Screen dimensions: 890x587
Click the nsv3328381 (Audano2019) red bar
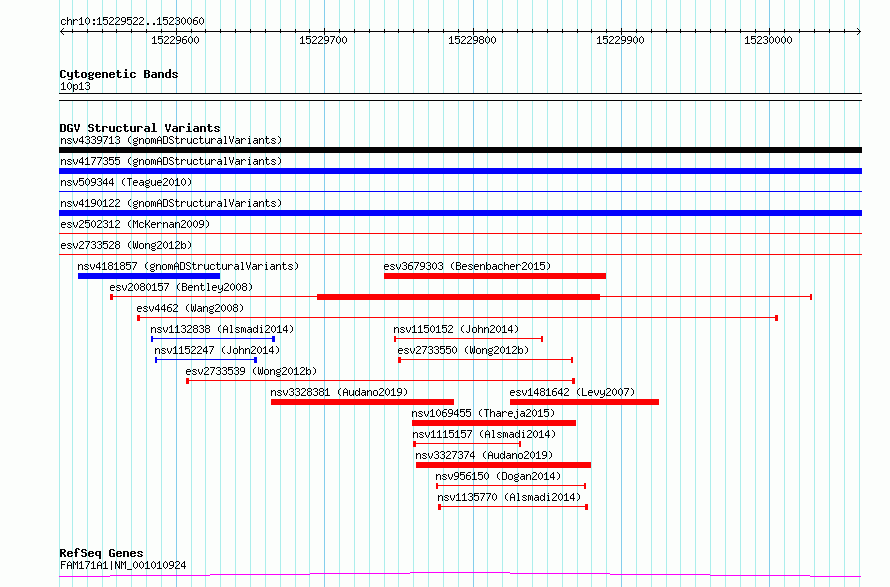(362, 402)
